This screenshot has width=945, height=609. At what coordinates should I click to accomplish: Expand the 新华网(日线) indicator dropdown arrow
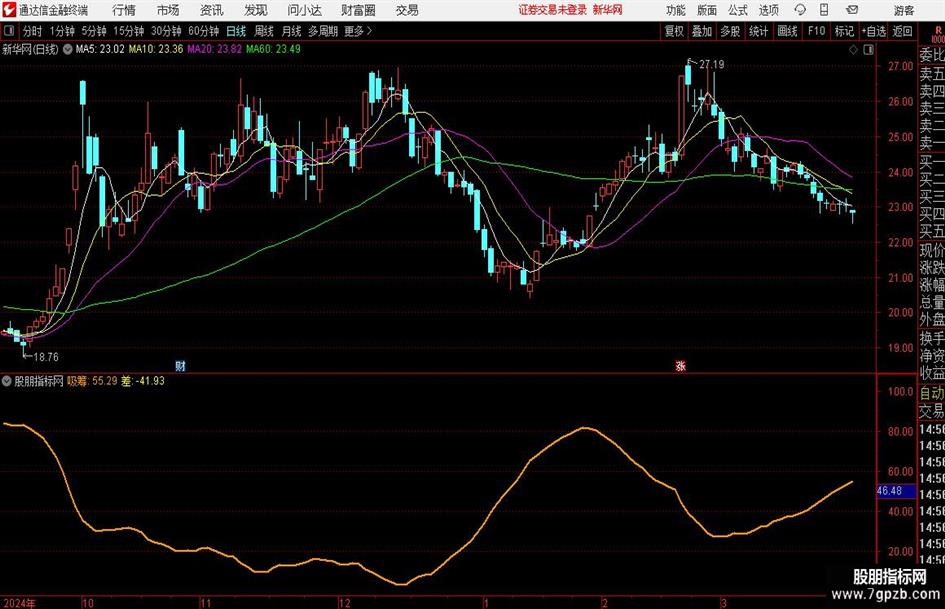pyautogui.click(x=68, y=49)
